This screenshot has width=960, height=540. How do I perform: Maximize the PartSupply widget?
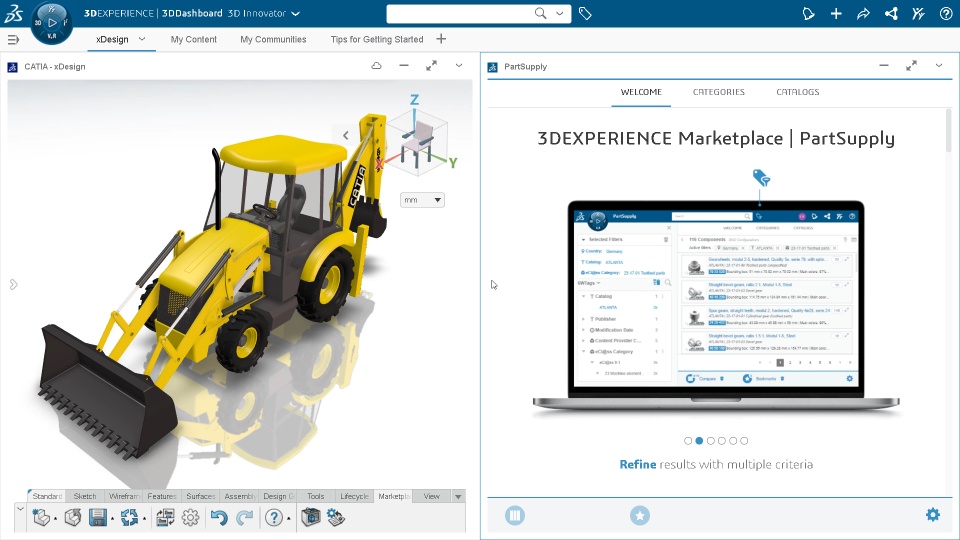[x=911, y=66]
